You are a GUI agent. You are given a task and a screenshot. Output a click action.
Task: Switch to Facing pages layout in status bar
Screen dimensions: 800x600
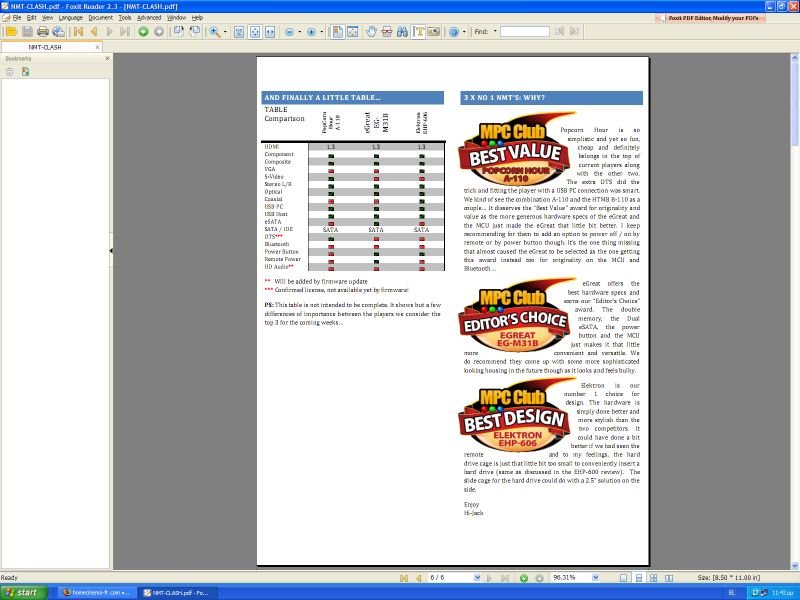click(669, 578)
